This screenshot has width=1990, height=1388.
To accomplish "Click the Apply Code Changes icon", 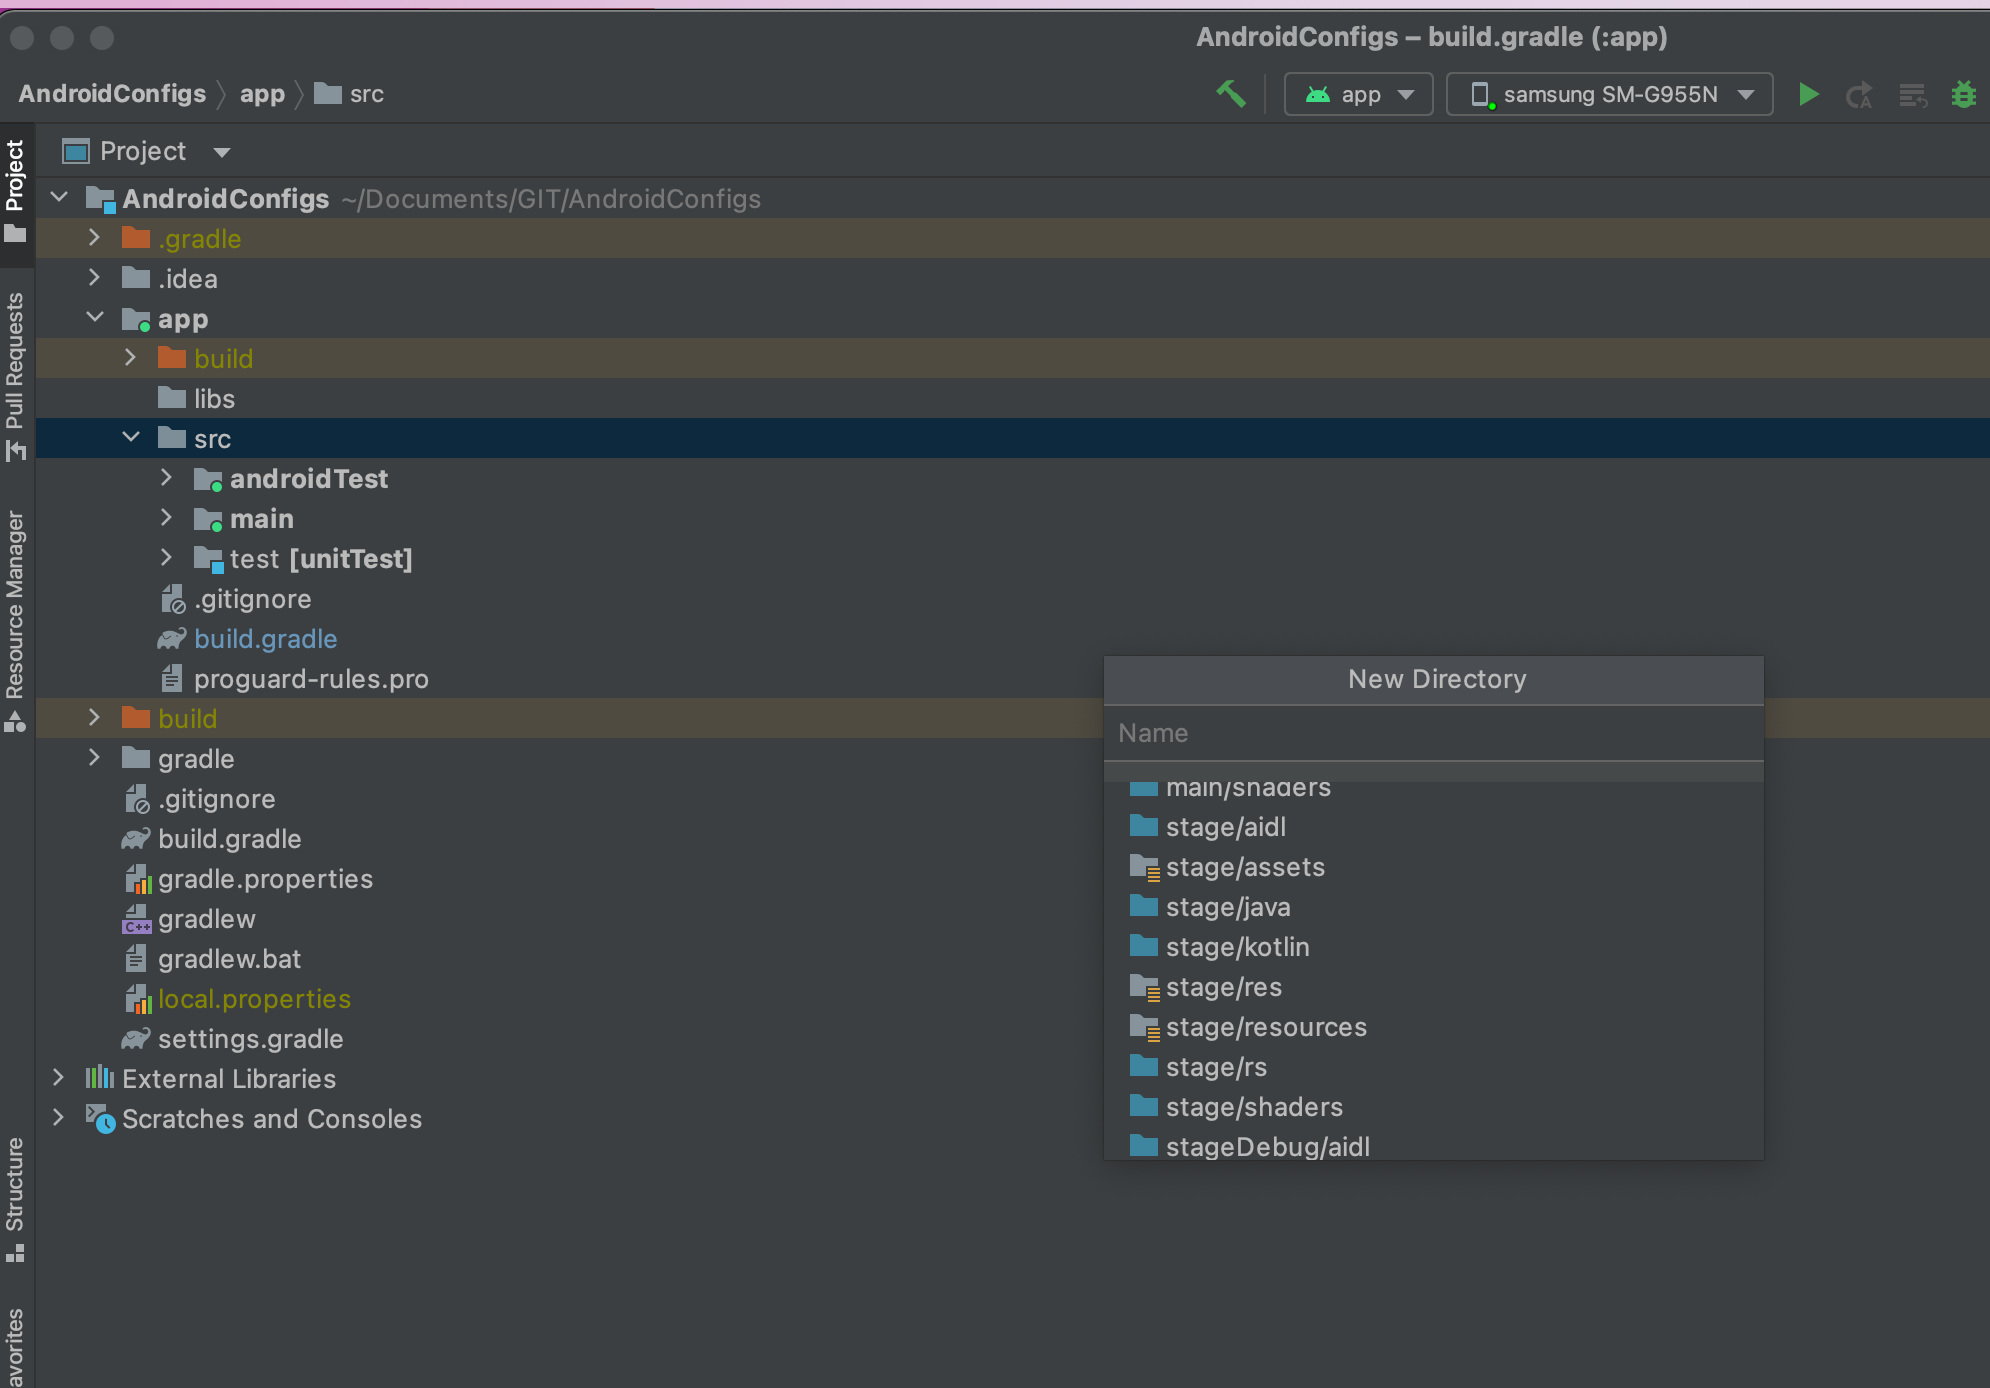I will [1913, 95].
